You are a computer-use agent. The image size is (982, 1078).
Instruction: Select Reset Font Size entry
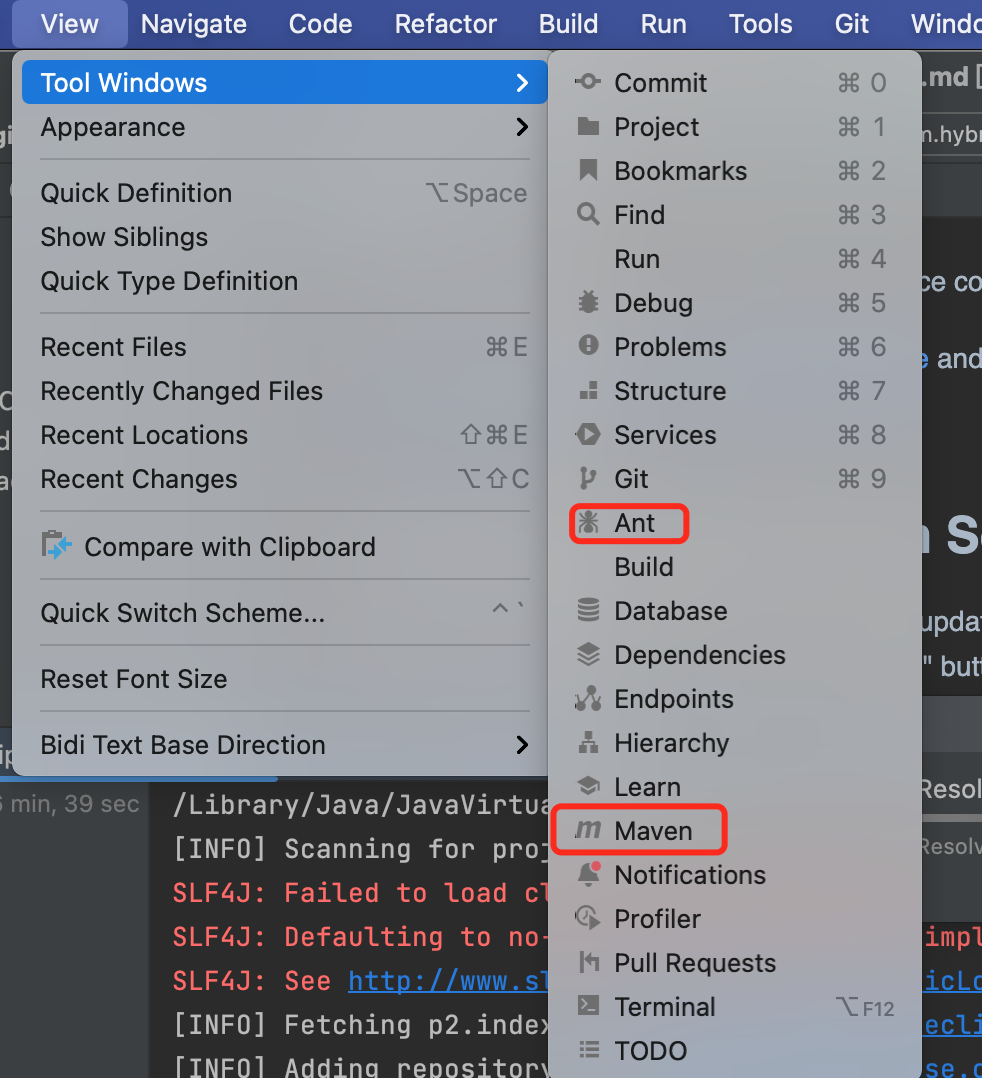click(x=134, y=679)
